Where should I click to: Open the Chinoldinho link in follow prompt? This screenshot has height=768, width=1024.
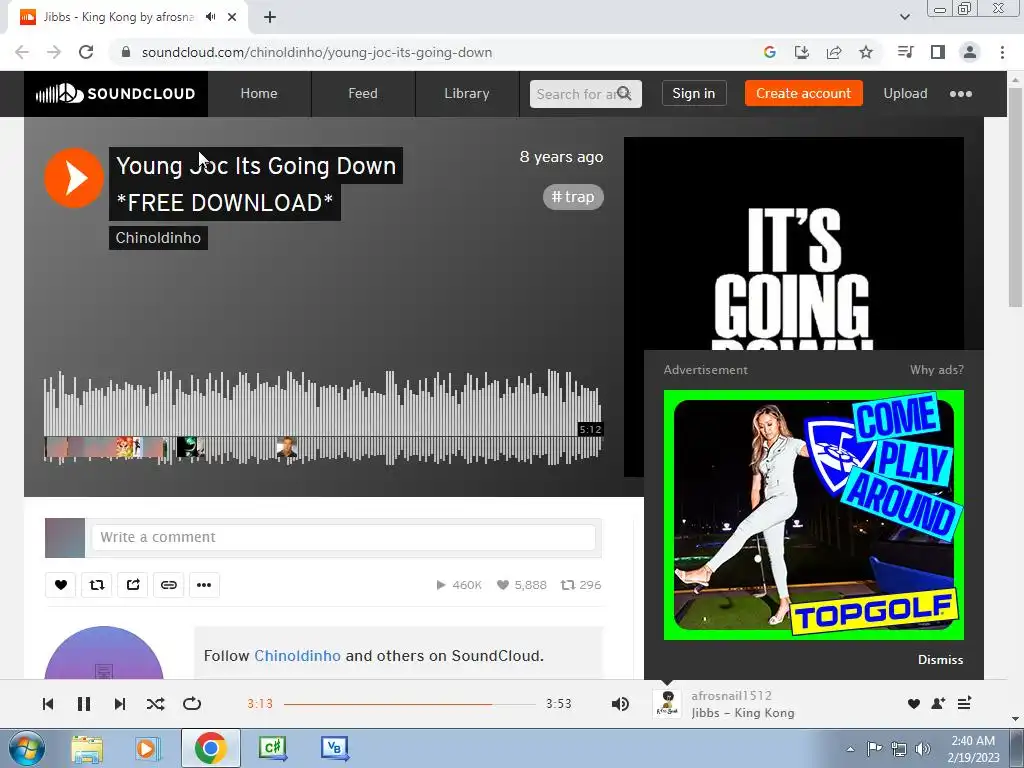[x=297, y=656]
